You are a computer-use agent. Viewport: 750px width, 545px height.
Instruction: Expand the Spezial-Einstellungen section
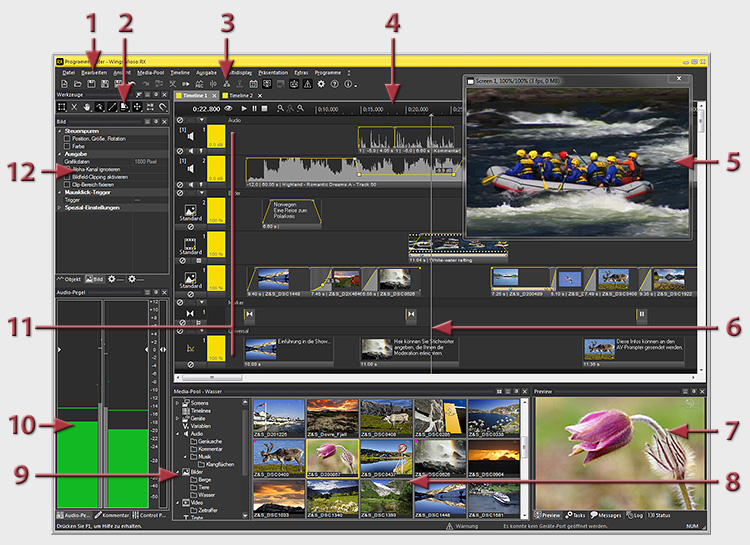click(61, 207)
